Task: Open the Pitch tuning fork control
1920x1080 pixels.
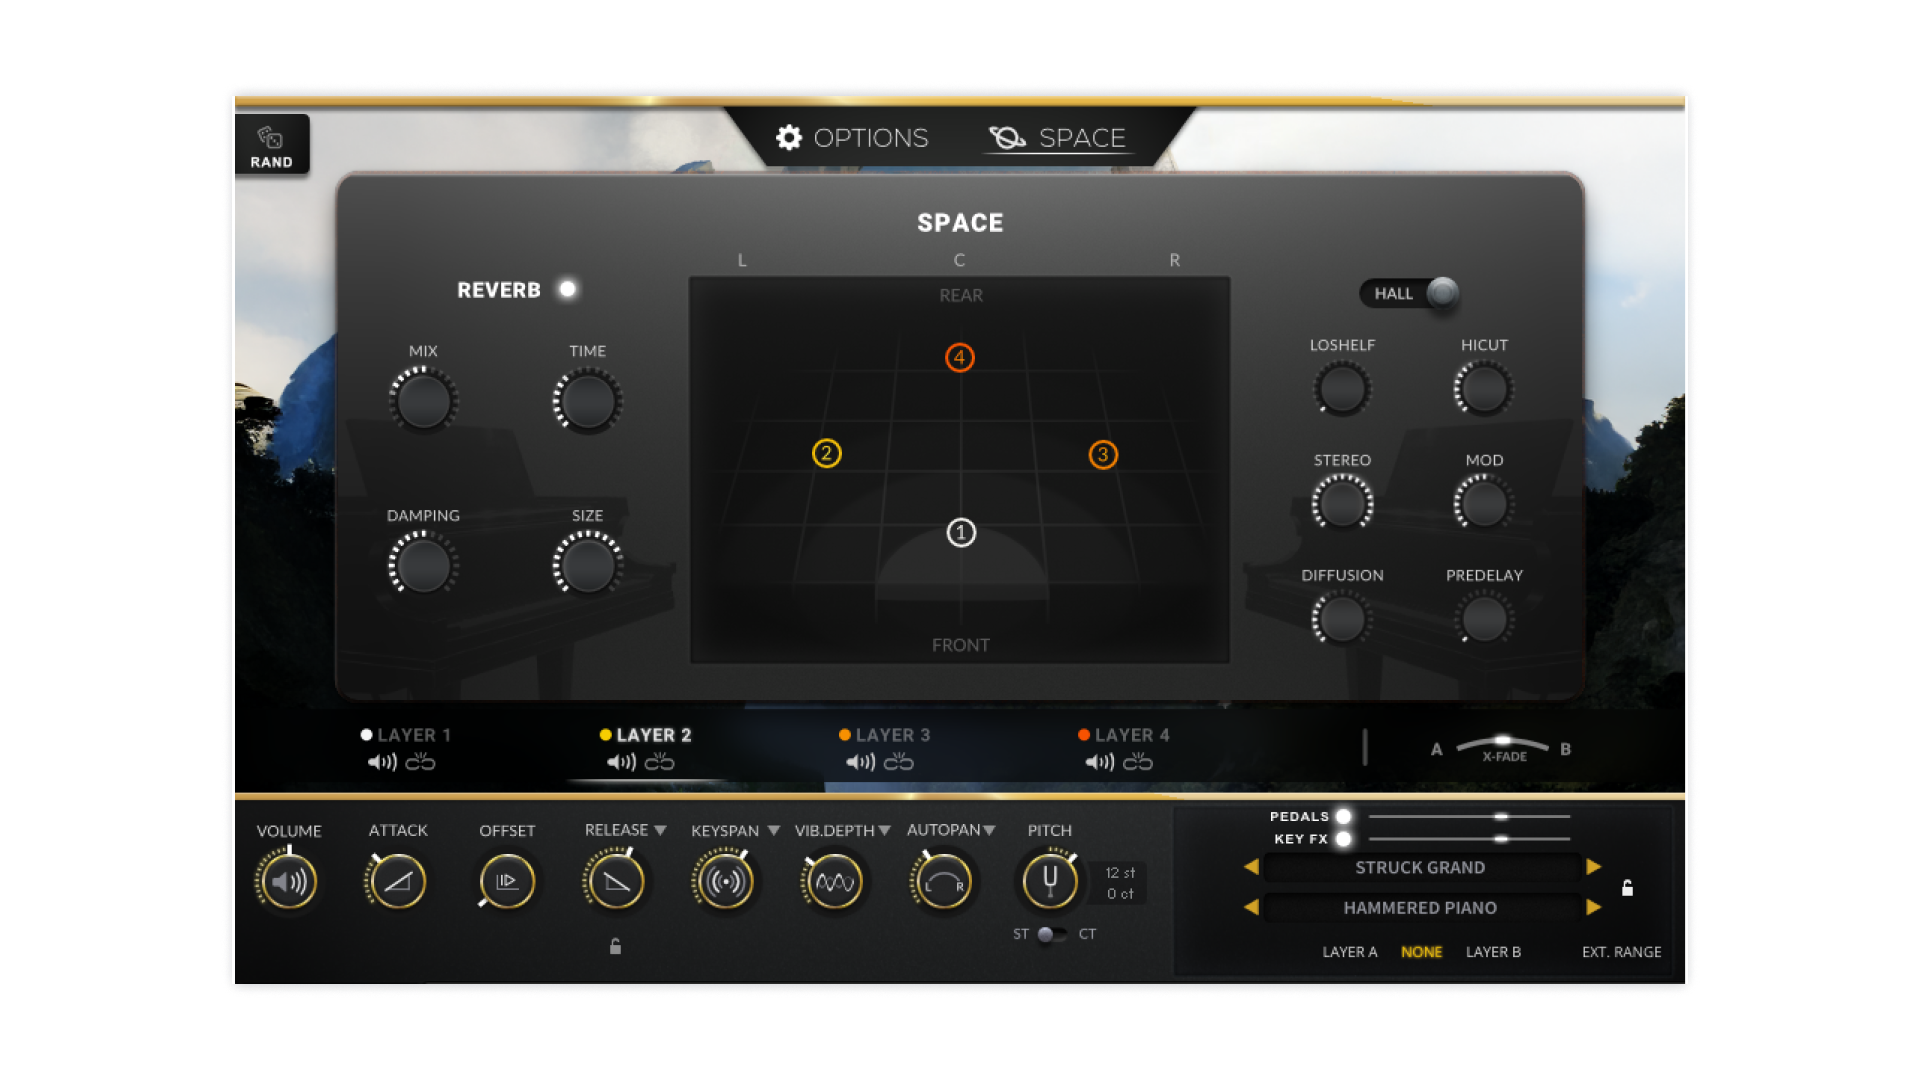Action: (1048, 880)
